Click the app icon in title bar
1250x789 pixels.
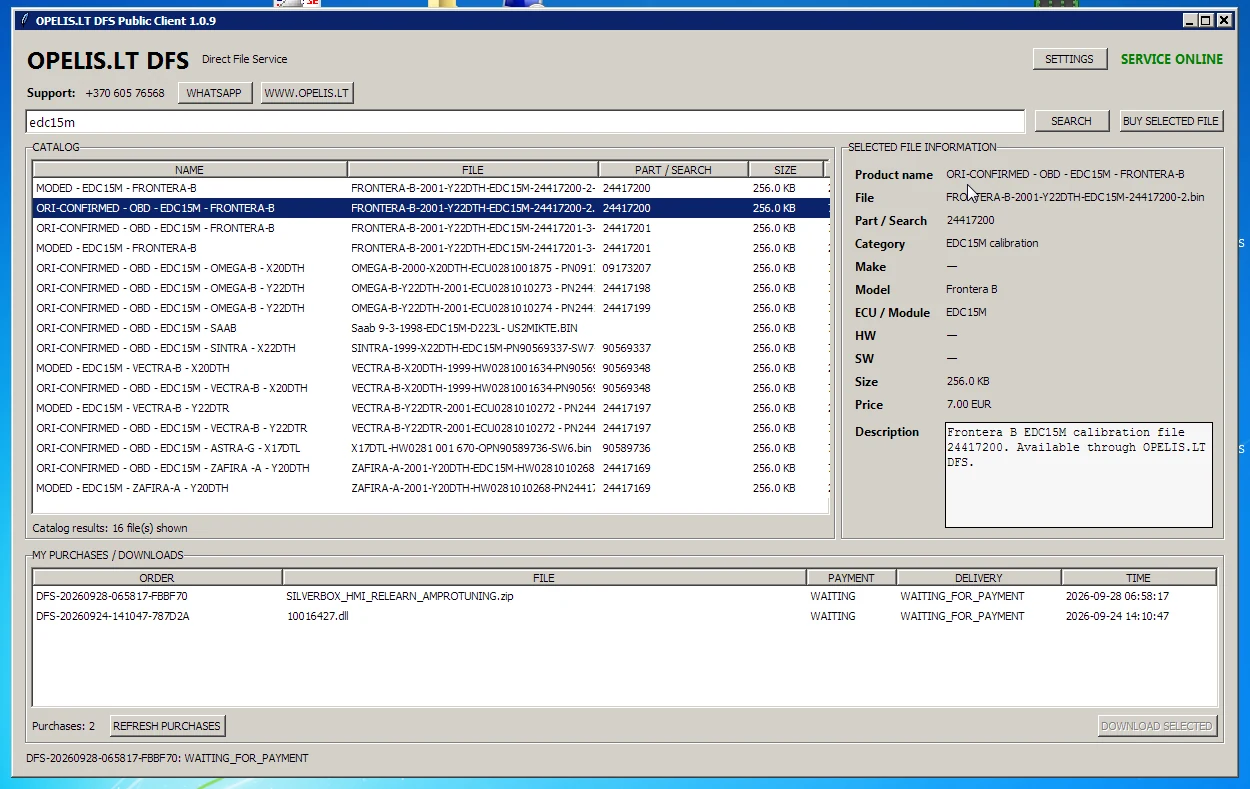[25, 20]
